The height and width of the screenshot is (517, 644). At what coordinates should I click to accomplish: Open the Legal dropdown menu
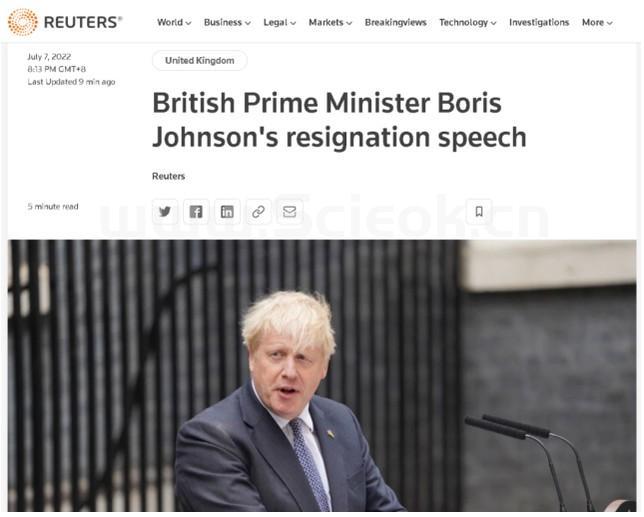[280, 23]
